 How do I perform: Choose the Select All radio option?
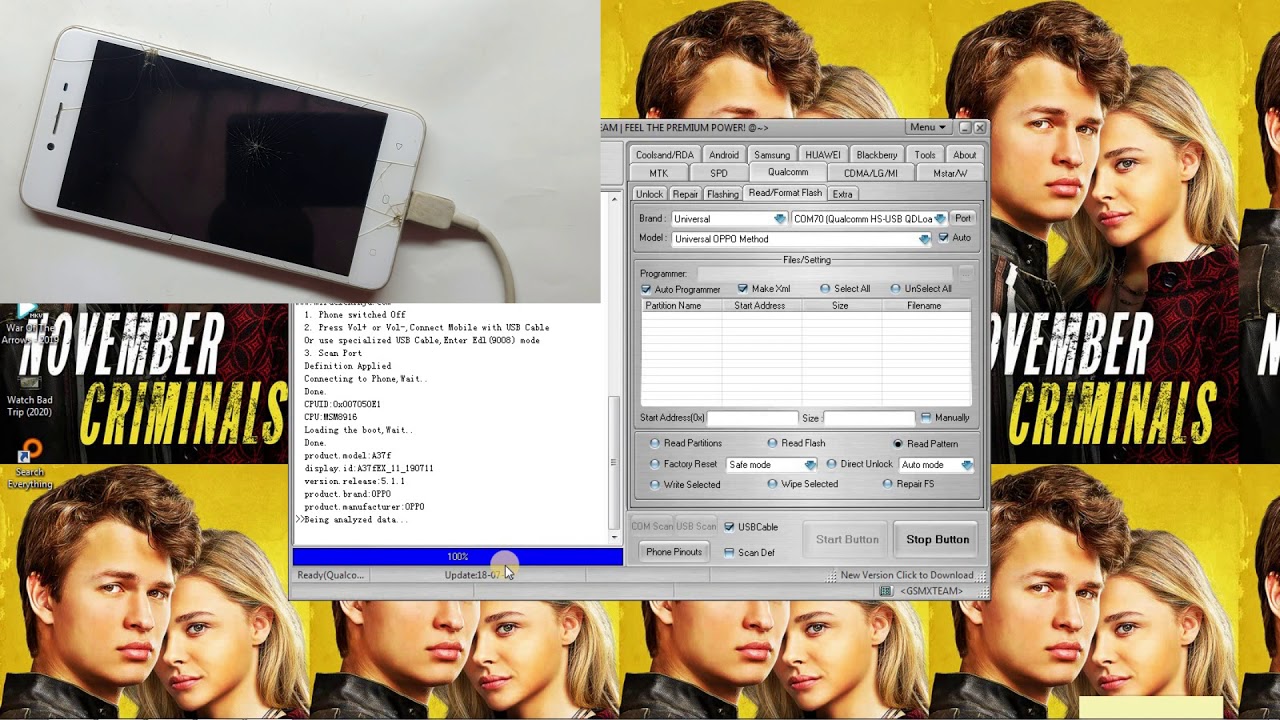pos(825,289)
